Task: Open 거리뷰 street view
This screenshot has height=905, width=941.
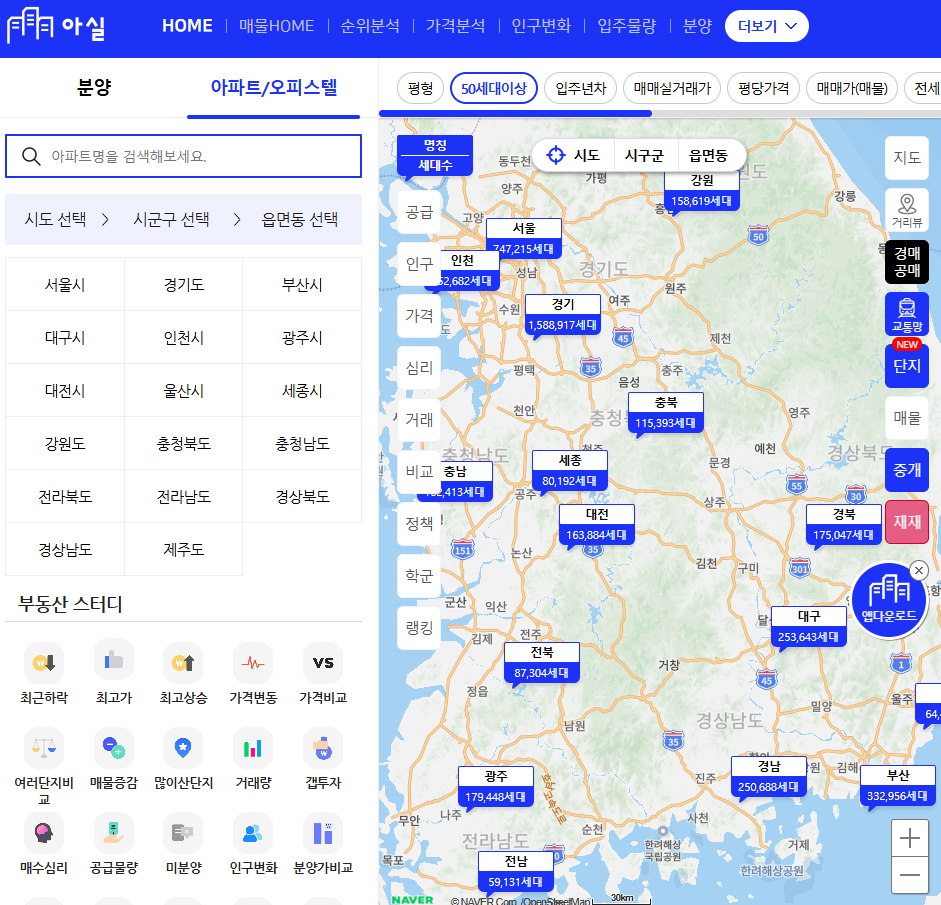Action: point(907,210)
